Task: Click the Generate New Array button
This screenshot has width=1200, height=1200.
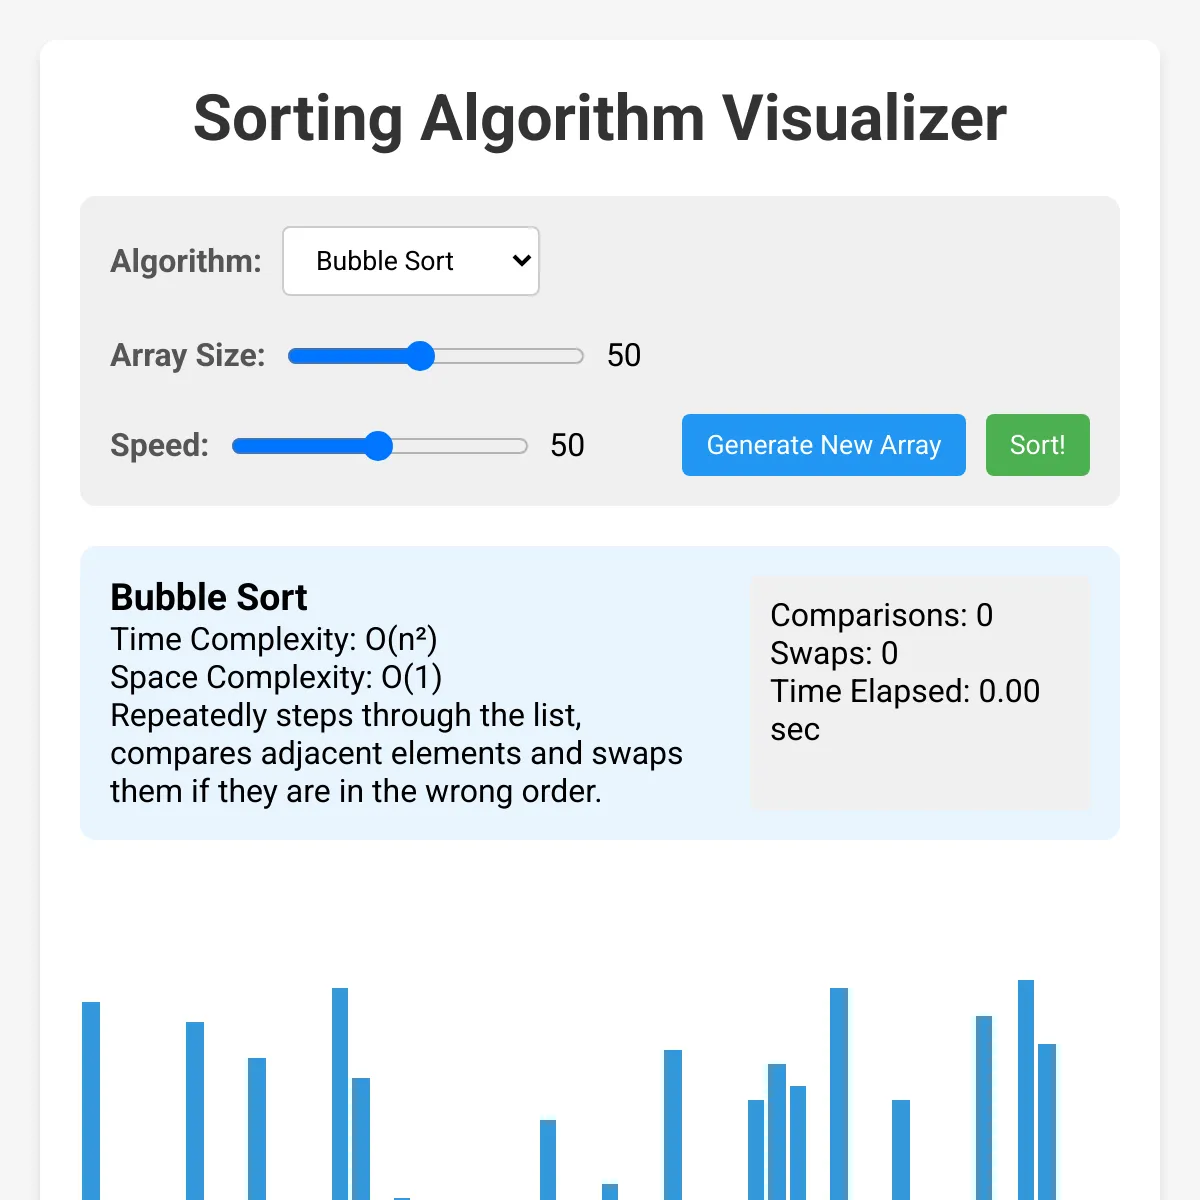Action: [824, 445]
